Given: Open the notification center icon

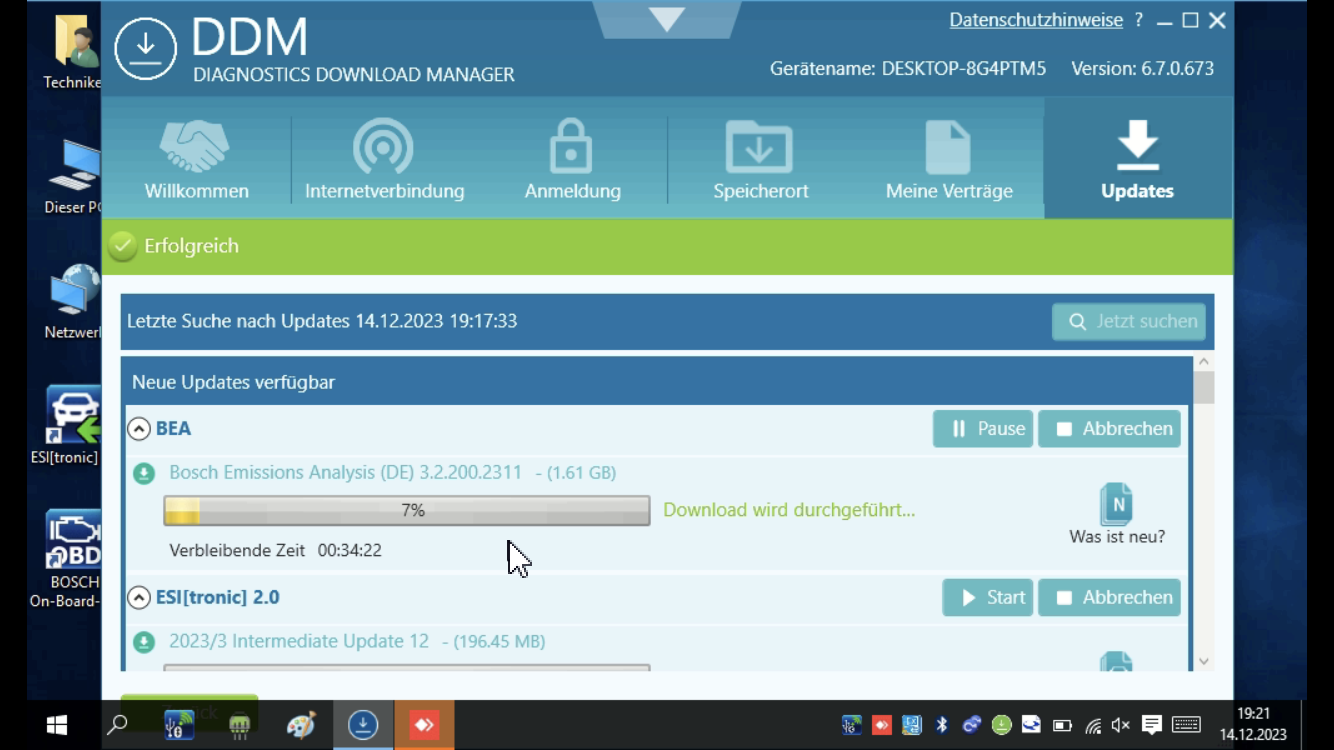Looking at the screenshot, I should (1151, 725).
